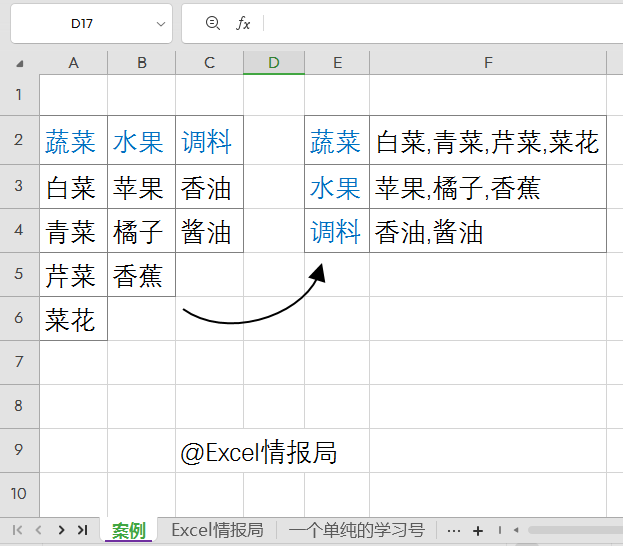Viewport: 623px width, 546px height.
Task: Select column B header
Action: (x=141, y=63)
